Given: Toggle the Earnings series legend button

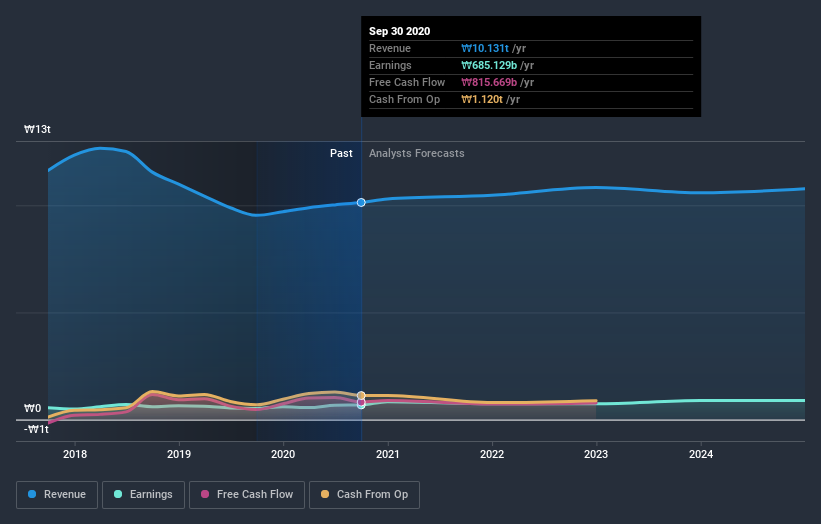Looking at the screenshot, I should [143, 495].
